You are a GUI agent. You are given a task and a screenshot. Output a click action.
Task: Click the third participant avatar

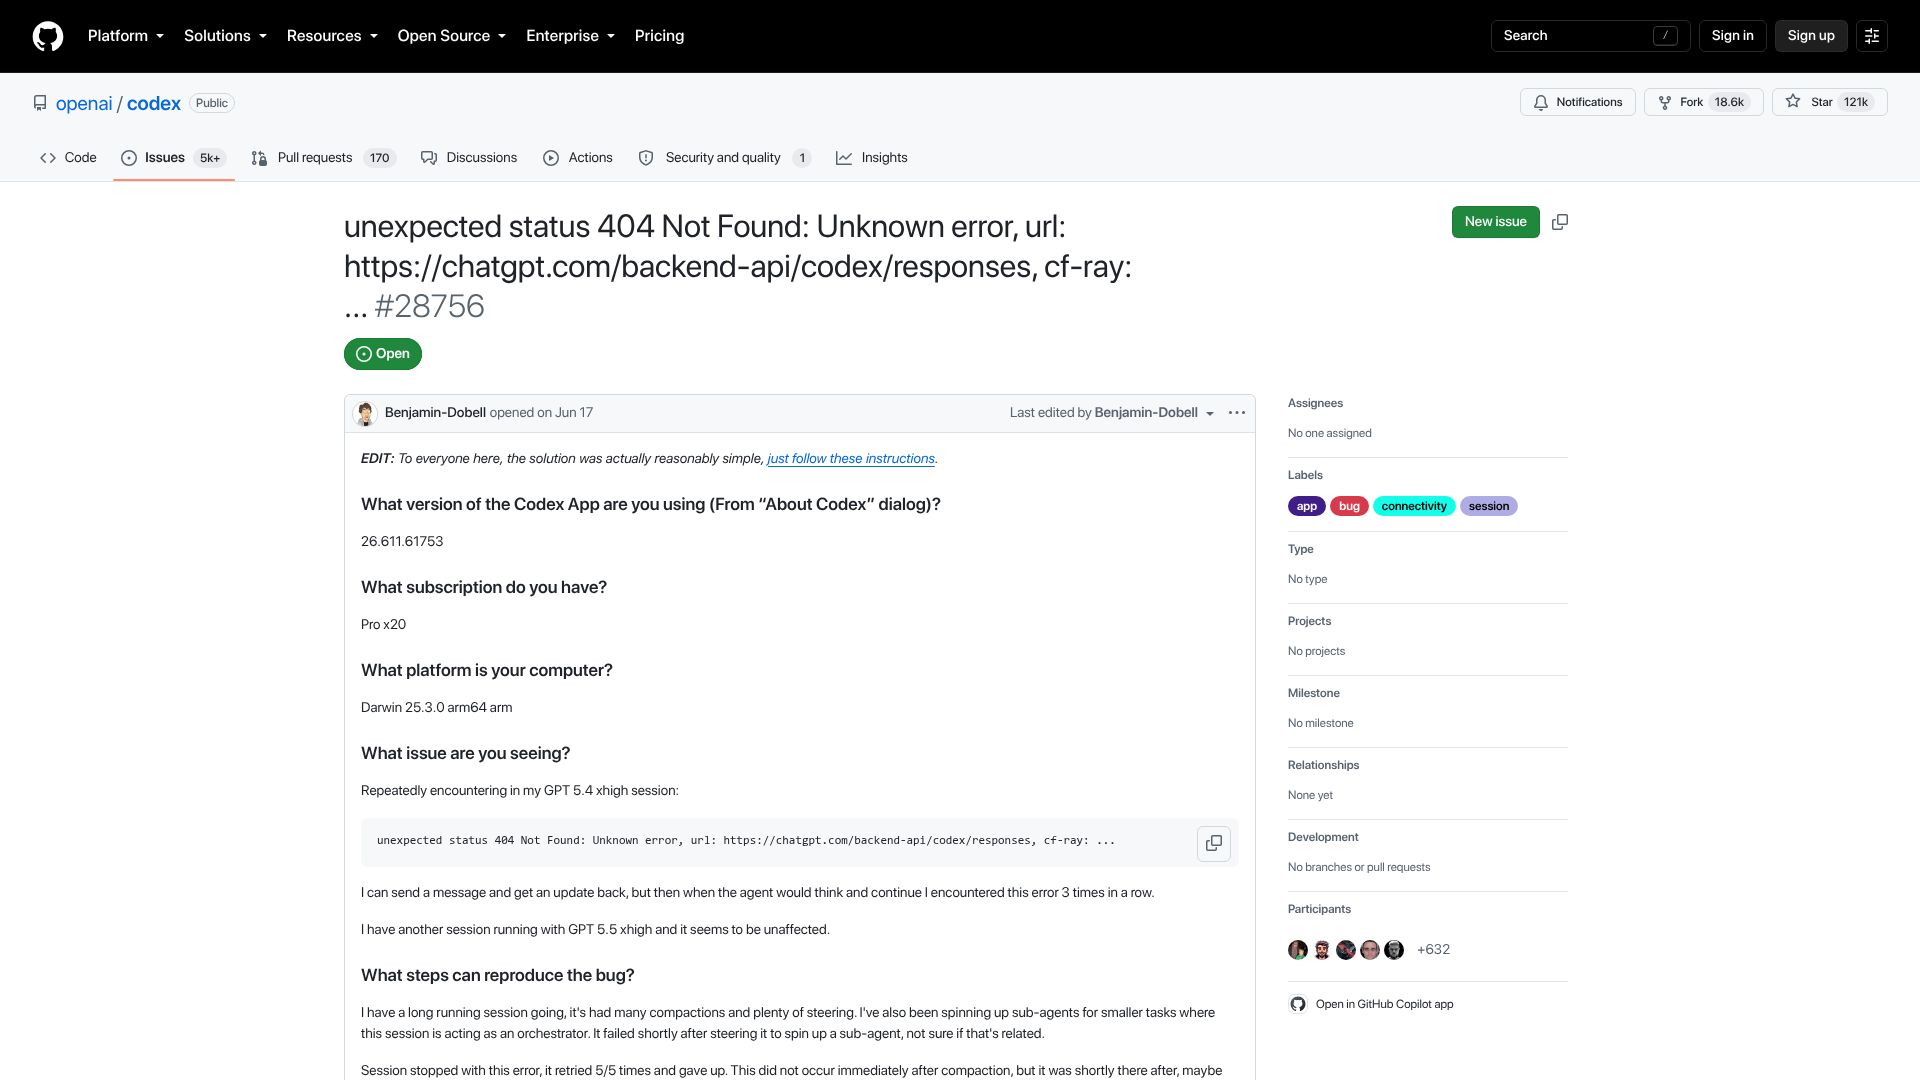tap(1346, 950)
